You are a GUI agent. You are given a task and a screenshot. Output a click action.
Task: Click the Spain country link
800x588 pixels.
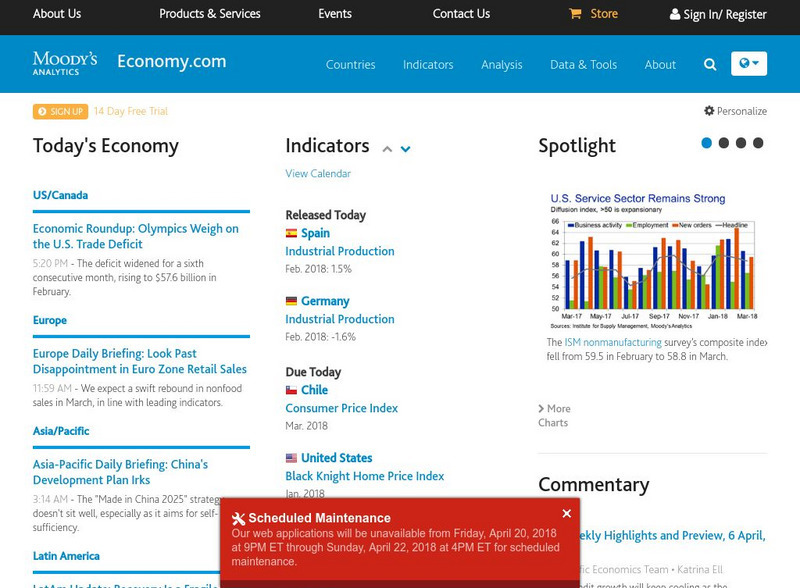[315, 233]
